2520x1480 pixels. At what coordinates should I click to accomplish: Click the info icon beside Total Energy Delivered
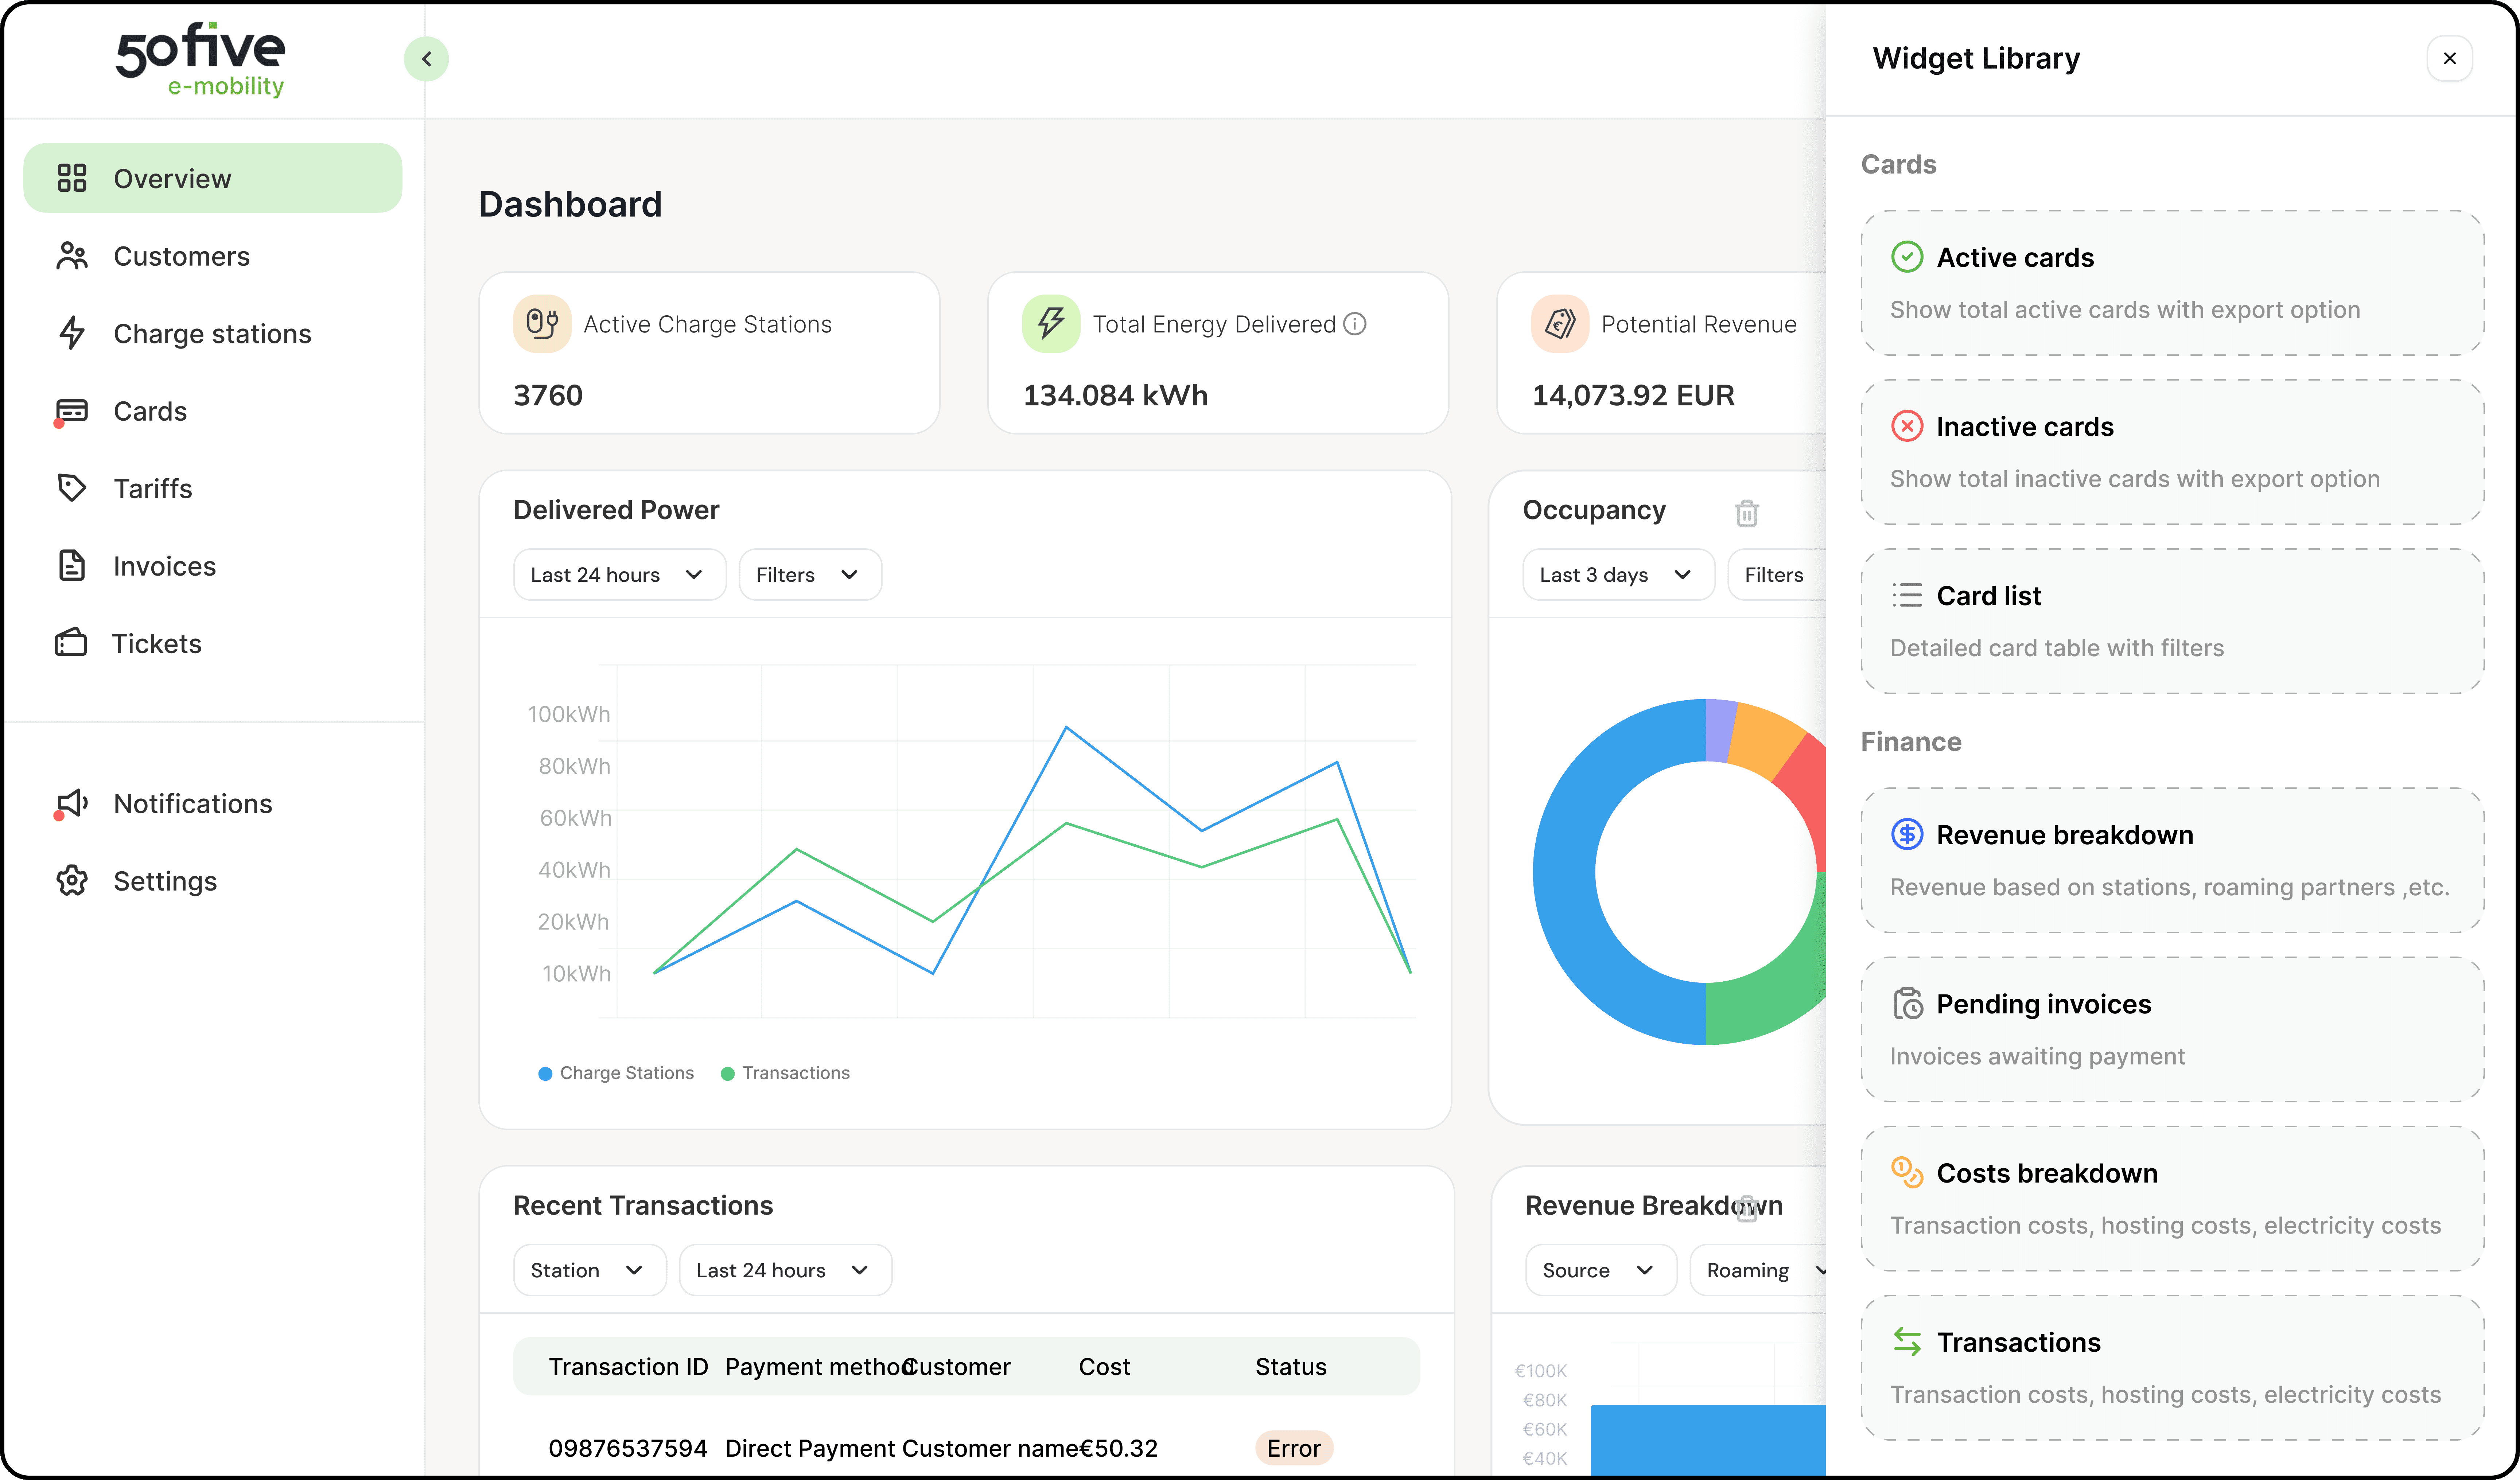click(x=1355, y=324)
